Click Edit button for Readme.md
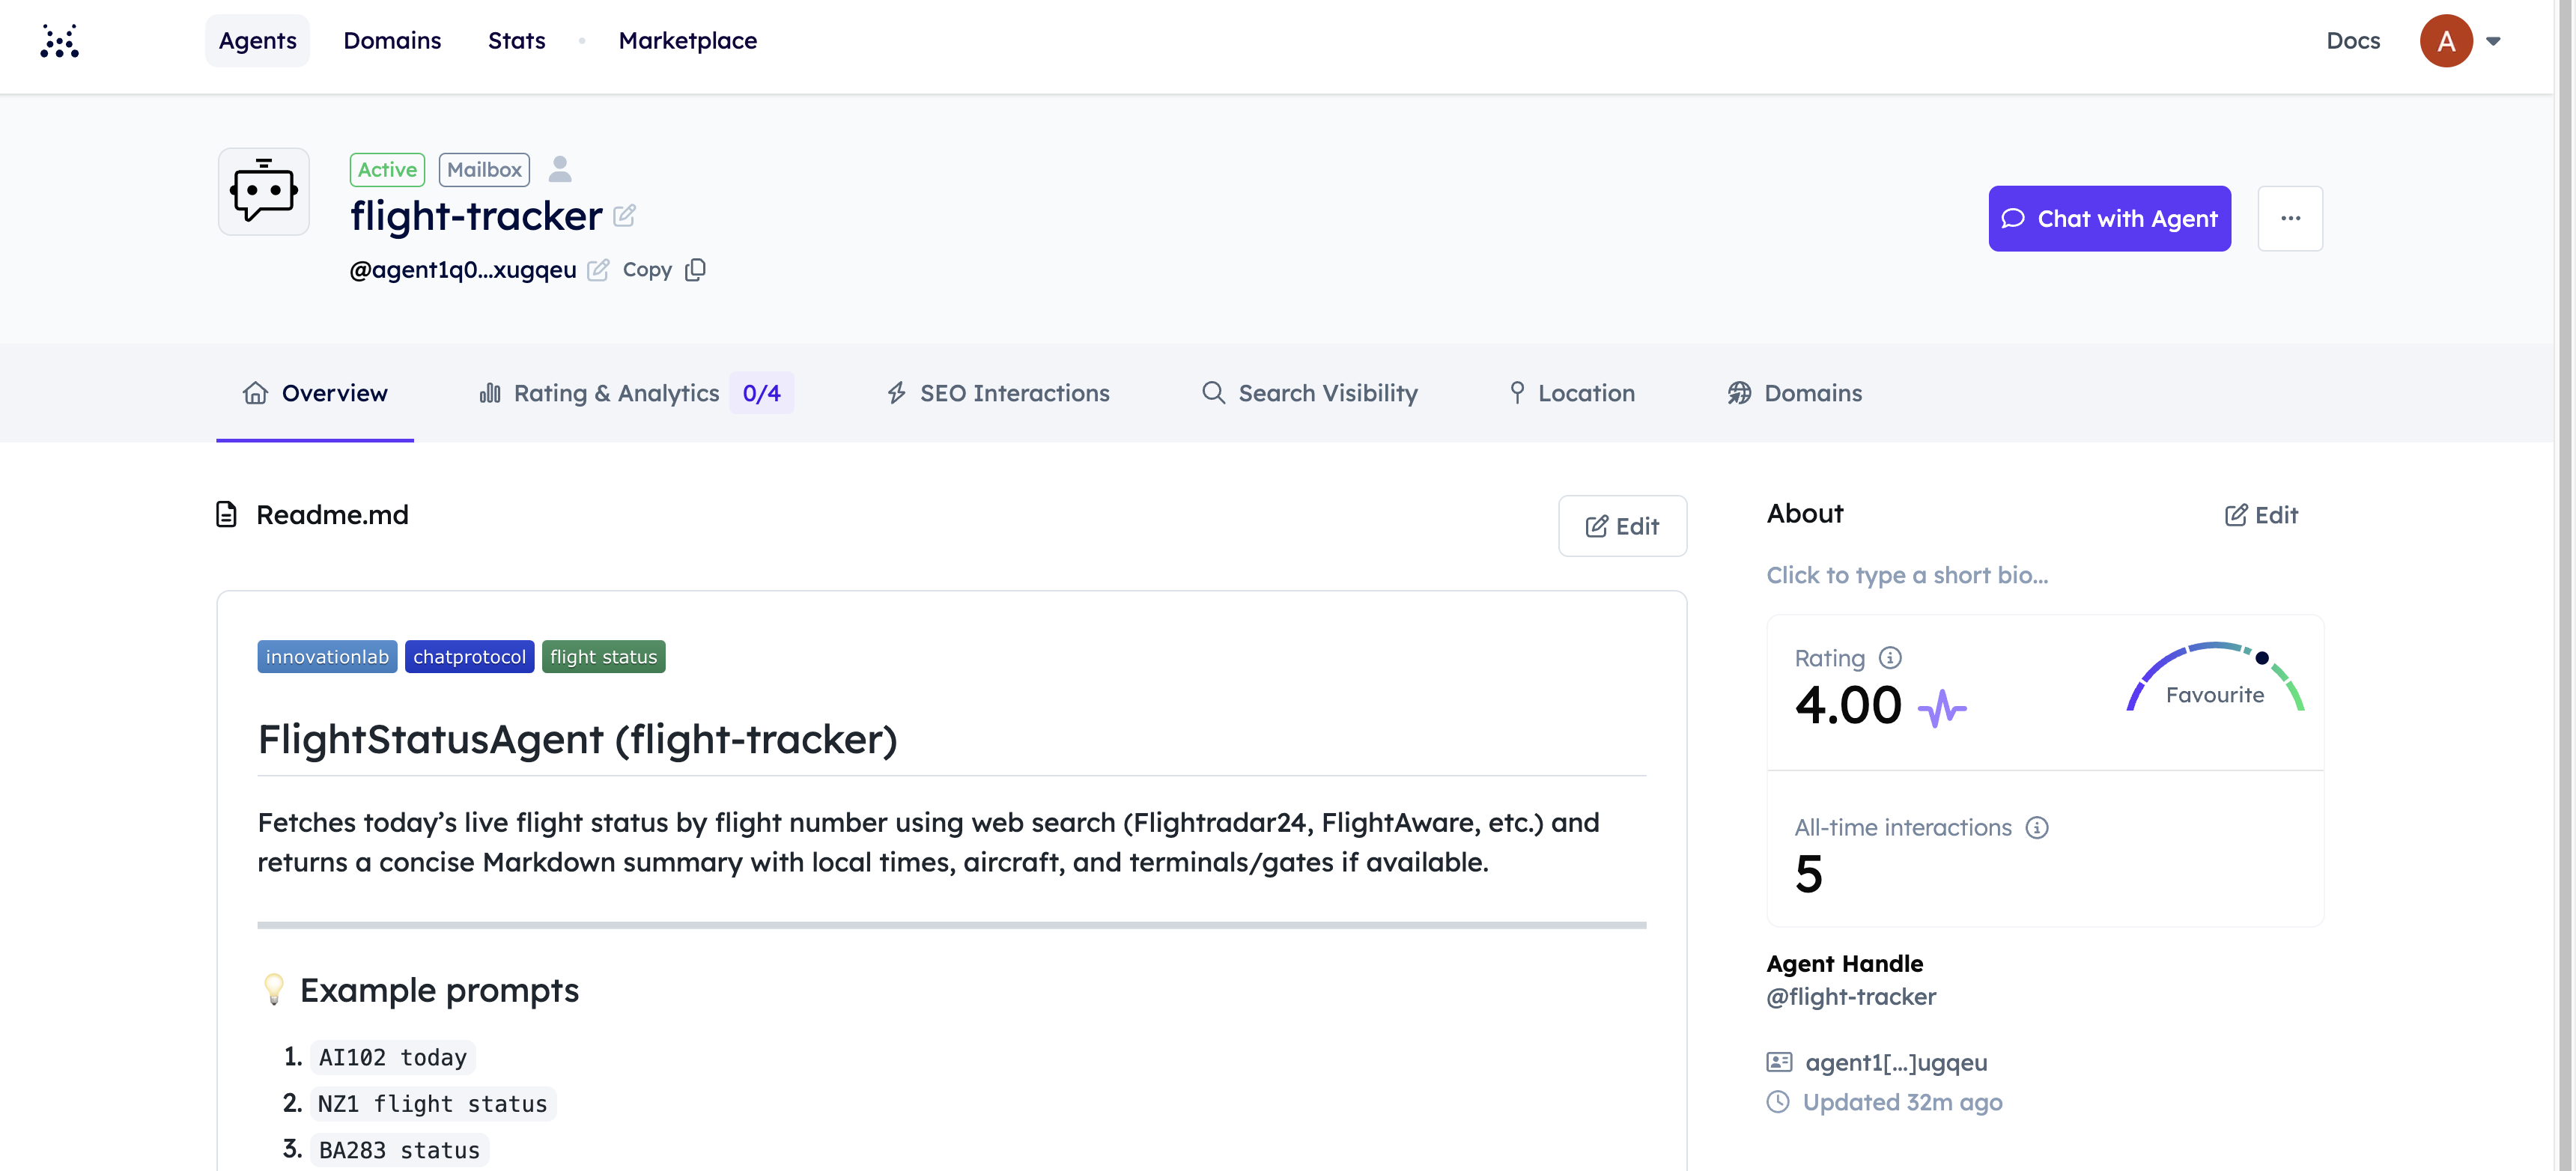This screenshot has width=2576, height=1171. 1622,526
